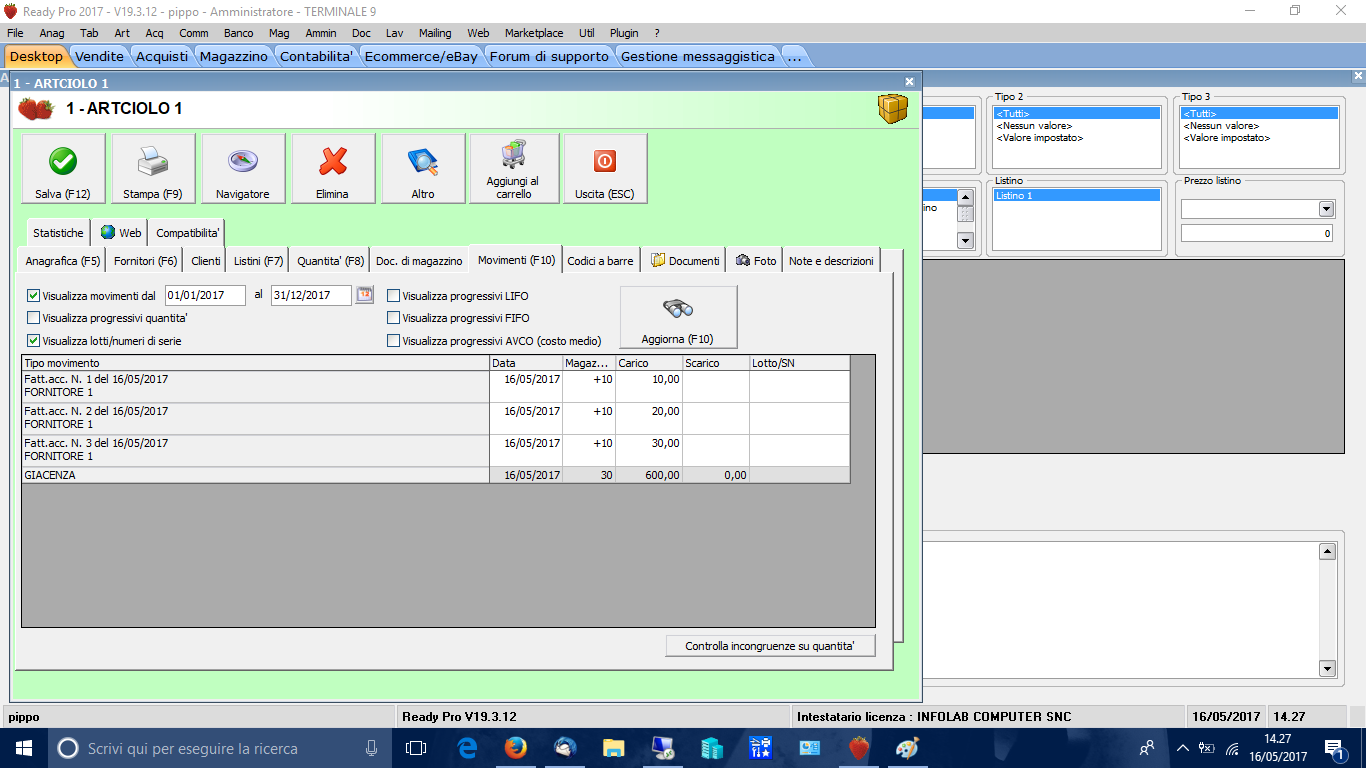Open the Marketplace menu
1366x768 pixels.
coord(534,33)
